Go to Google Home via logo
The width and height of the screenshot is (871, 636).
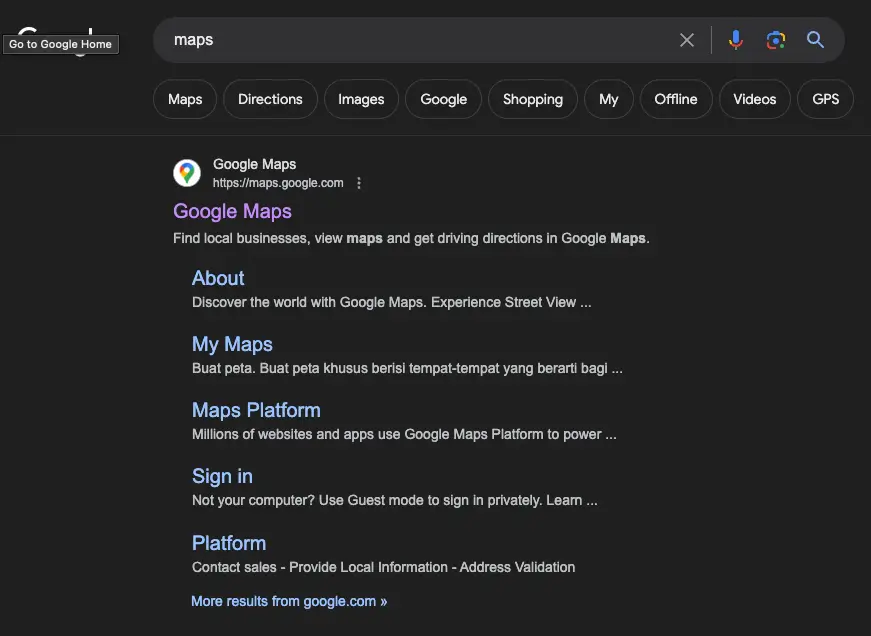coord(56,40)
